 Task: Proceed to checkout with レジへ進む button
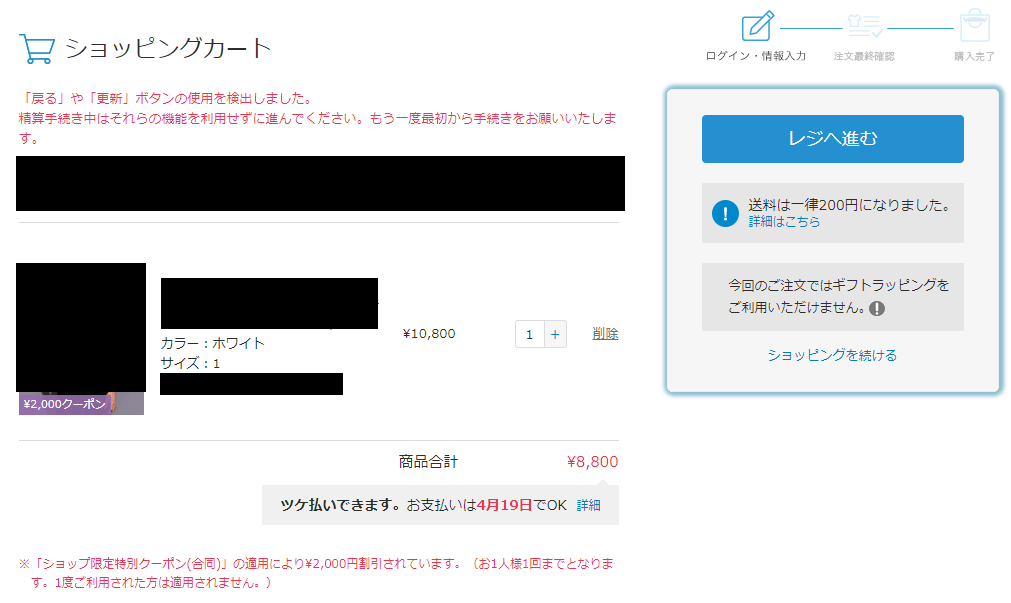[x=832, y=139]
